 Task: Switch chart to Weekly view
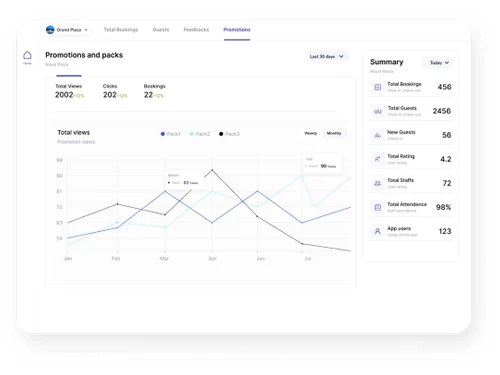311,133
